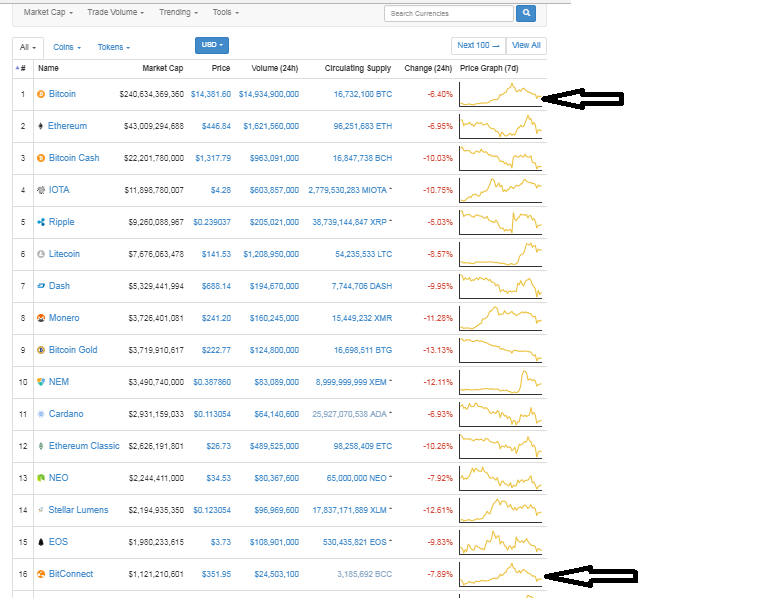Click Ripple supply 38,739,144,847 XRP

(x=349, y=222)
